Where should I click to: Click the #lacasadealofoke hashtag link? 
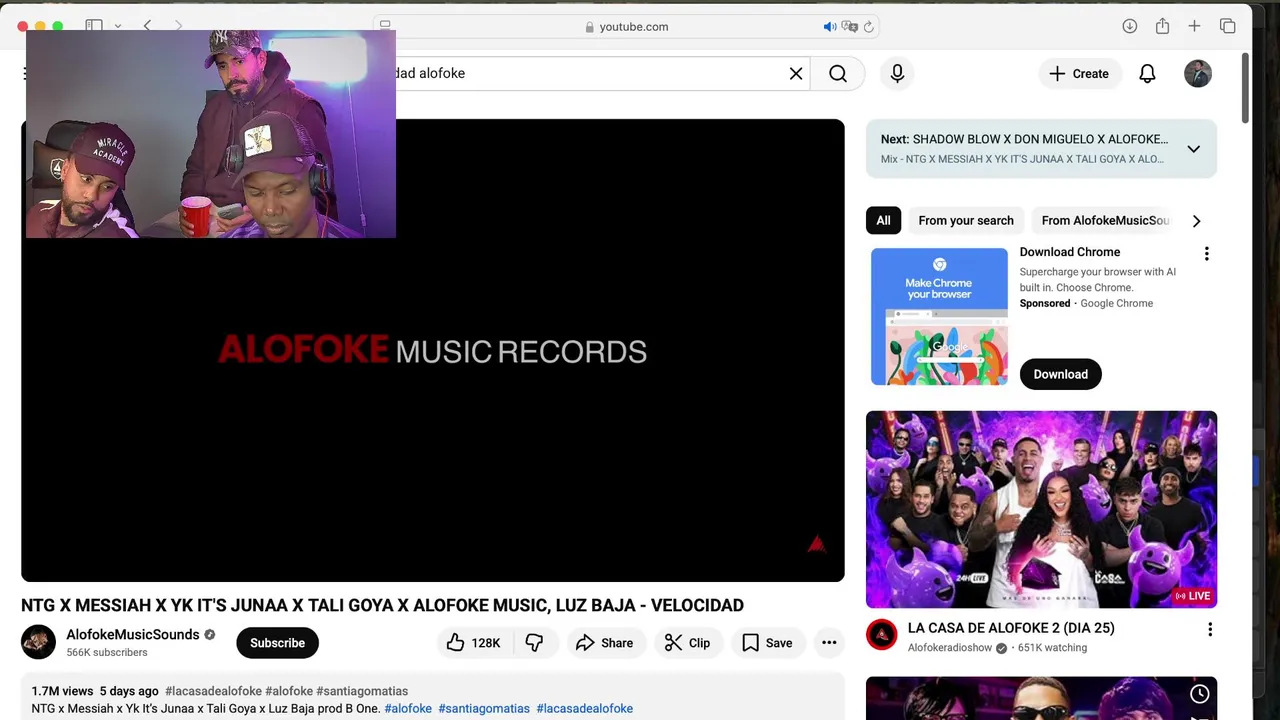[584, 708]
